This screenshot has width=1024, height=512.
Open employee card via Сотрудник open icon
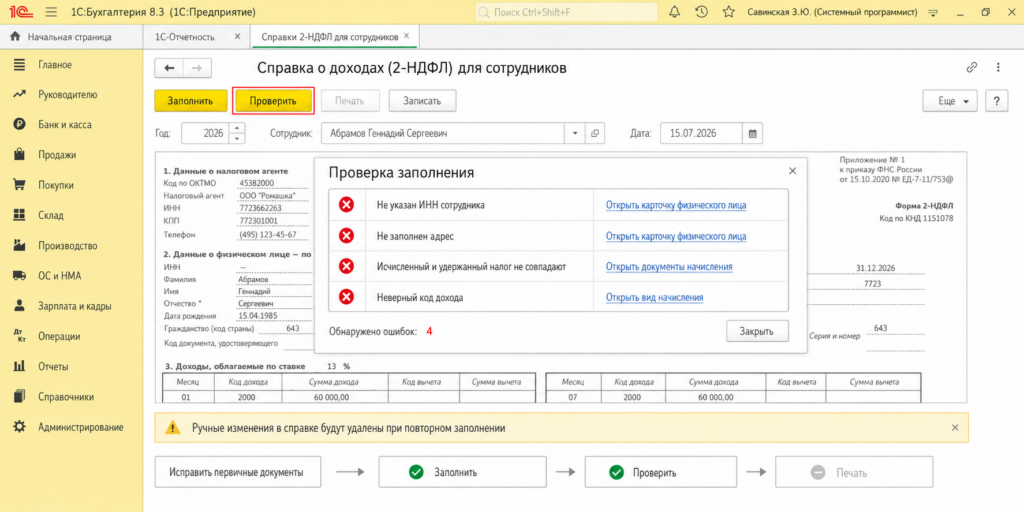(x=594, y=133)
